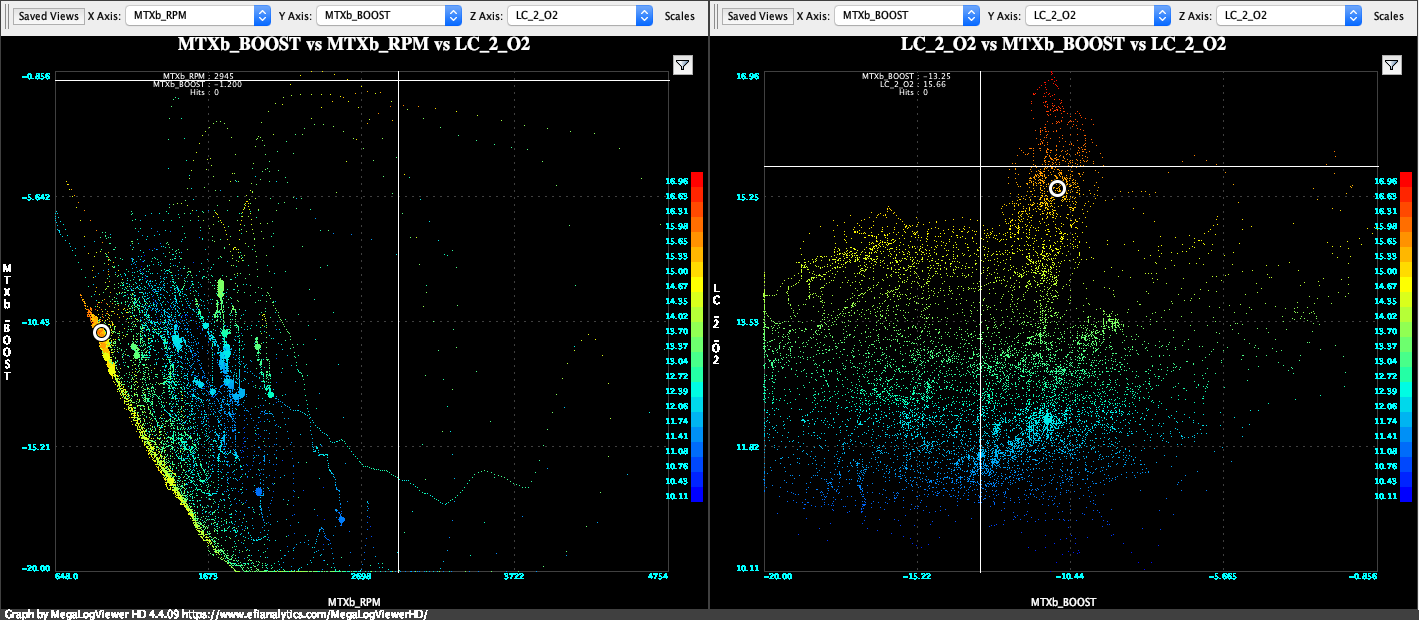Click the right plot's color gradient legend bar
Screen dimensions: 1419x620
[1406, 336]
